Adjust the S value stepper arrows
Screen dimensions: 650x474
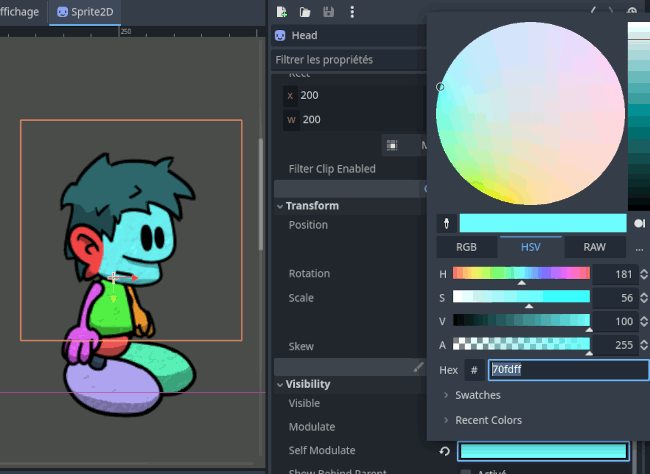pos(644,298)
